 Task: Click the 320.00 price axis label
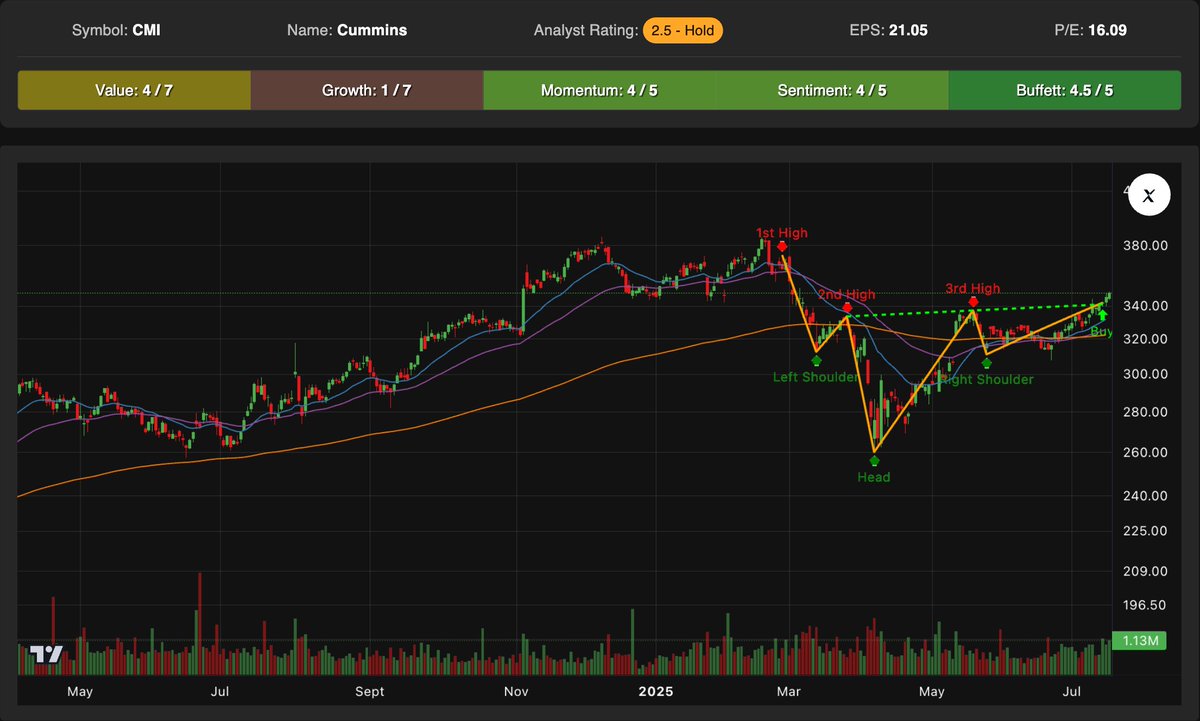point(1147,339)
